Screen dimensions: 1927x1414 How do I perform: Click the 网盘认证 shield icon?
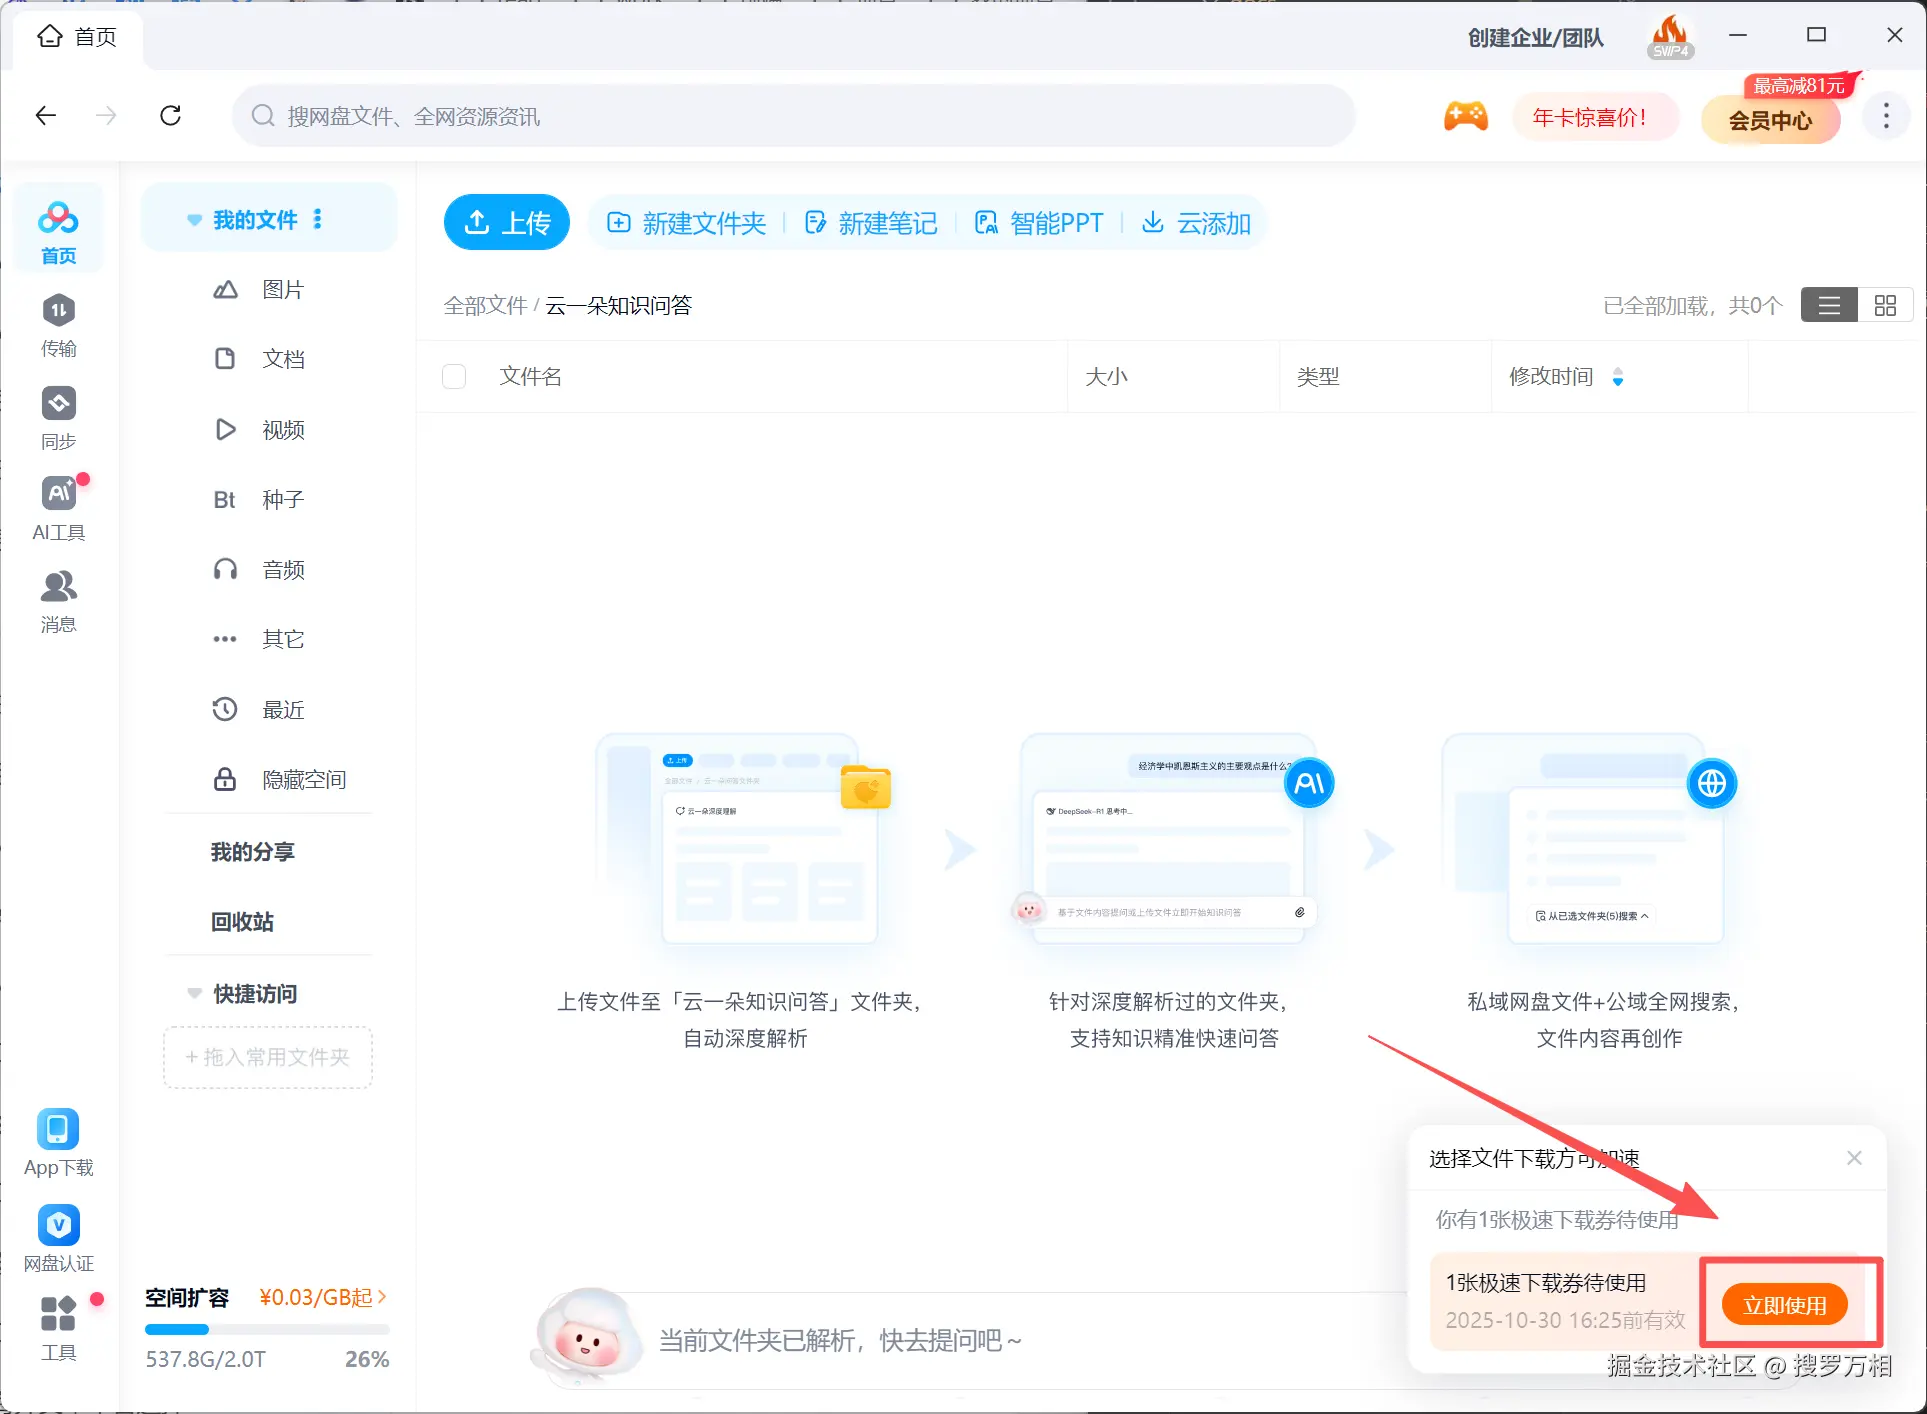pos(58,1225)
